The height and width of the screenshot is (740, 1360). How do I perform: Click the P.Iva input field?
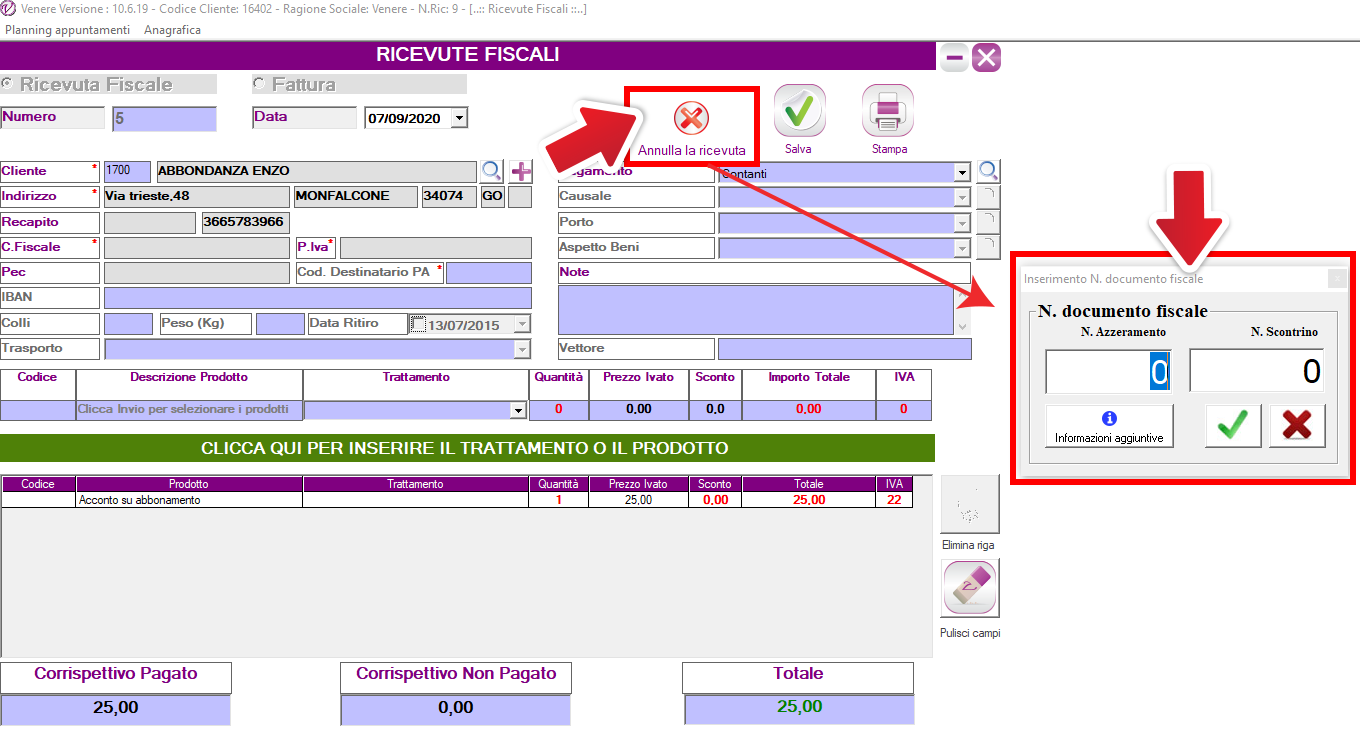tap(436, 247)
